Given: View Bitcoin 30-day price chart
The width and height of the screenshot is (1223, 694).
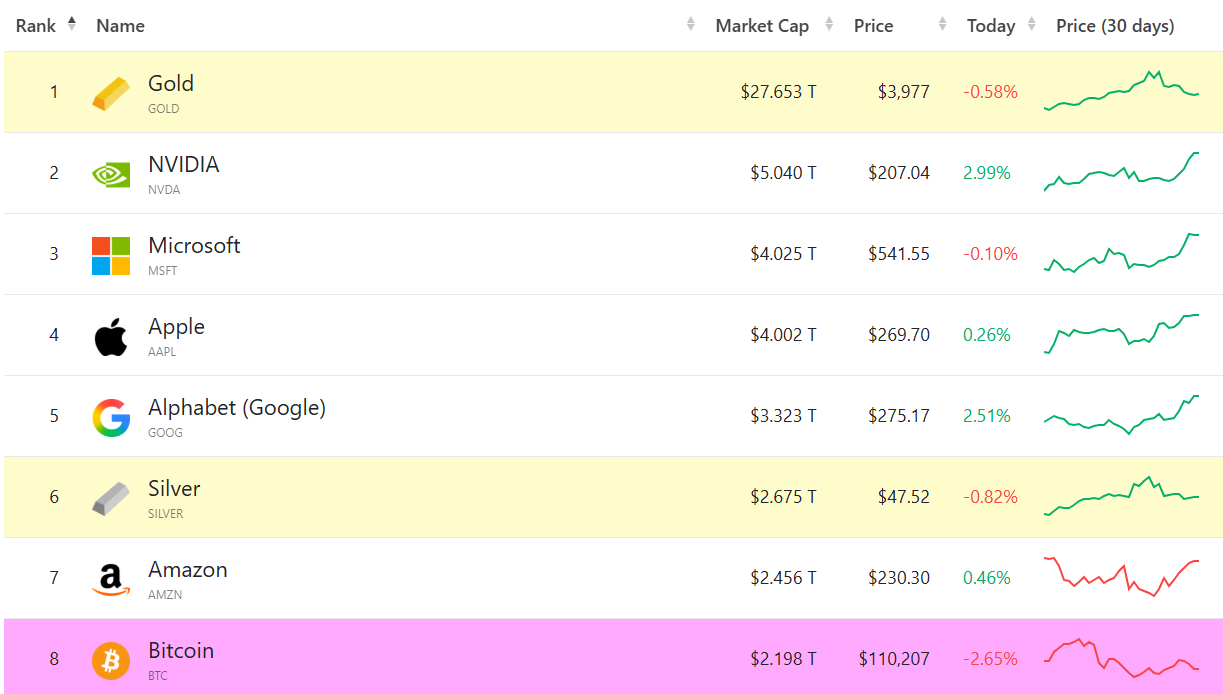Looking at the screenshot, I should [x=1121, y=658].
